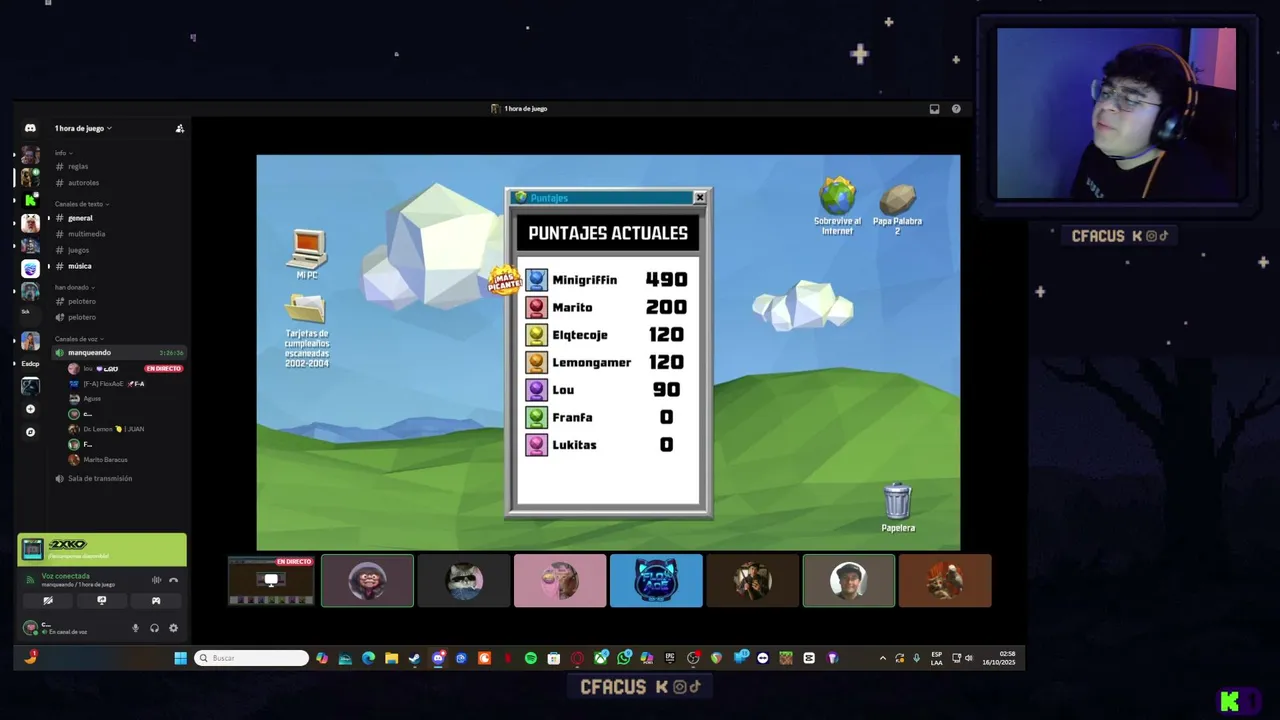The height and width of the screenshot is (720, 1280).
Task: Open Discord user settings gear
Action: pyautogui.click(x=173, y=628)
